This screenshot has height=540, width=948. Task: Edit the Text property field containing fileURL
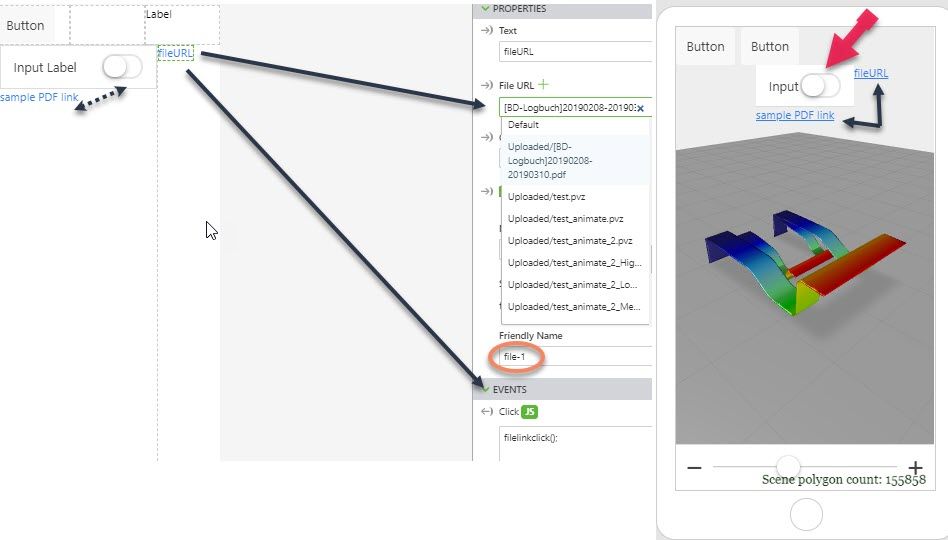click(575, 52)
